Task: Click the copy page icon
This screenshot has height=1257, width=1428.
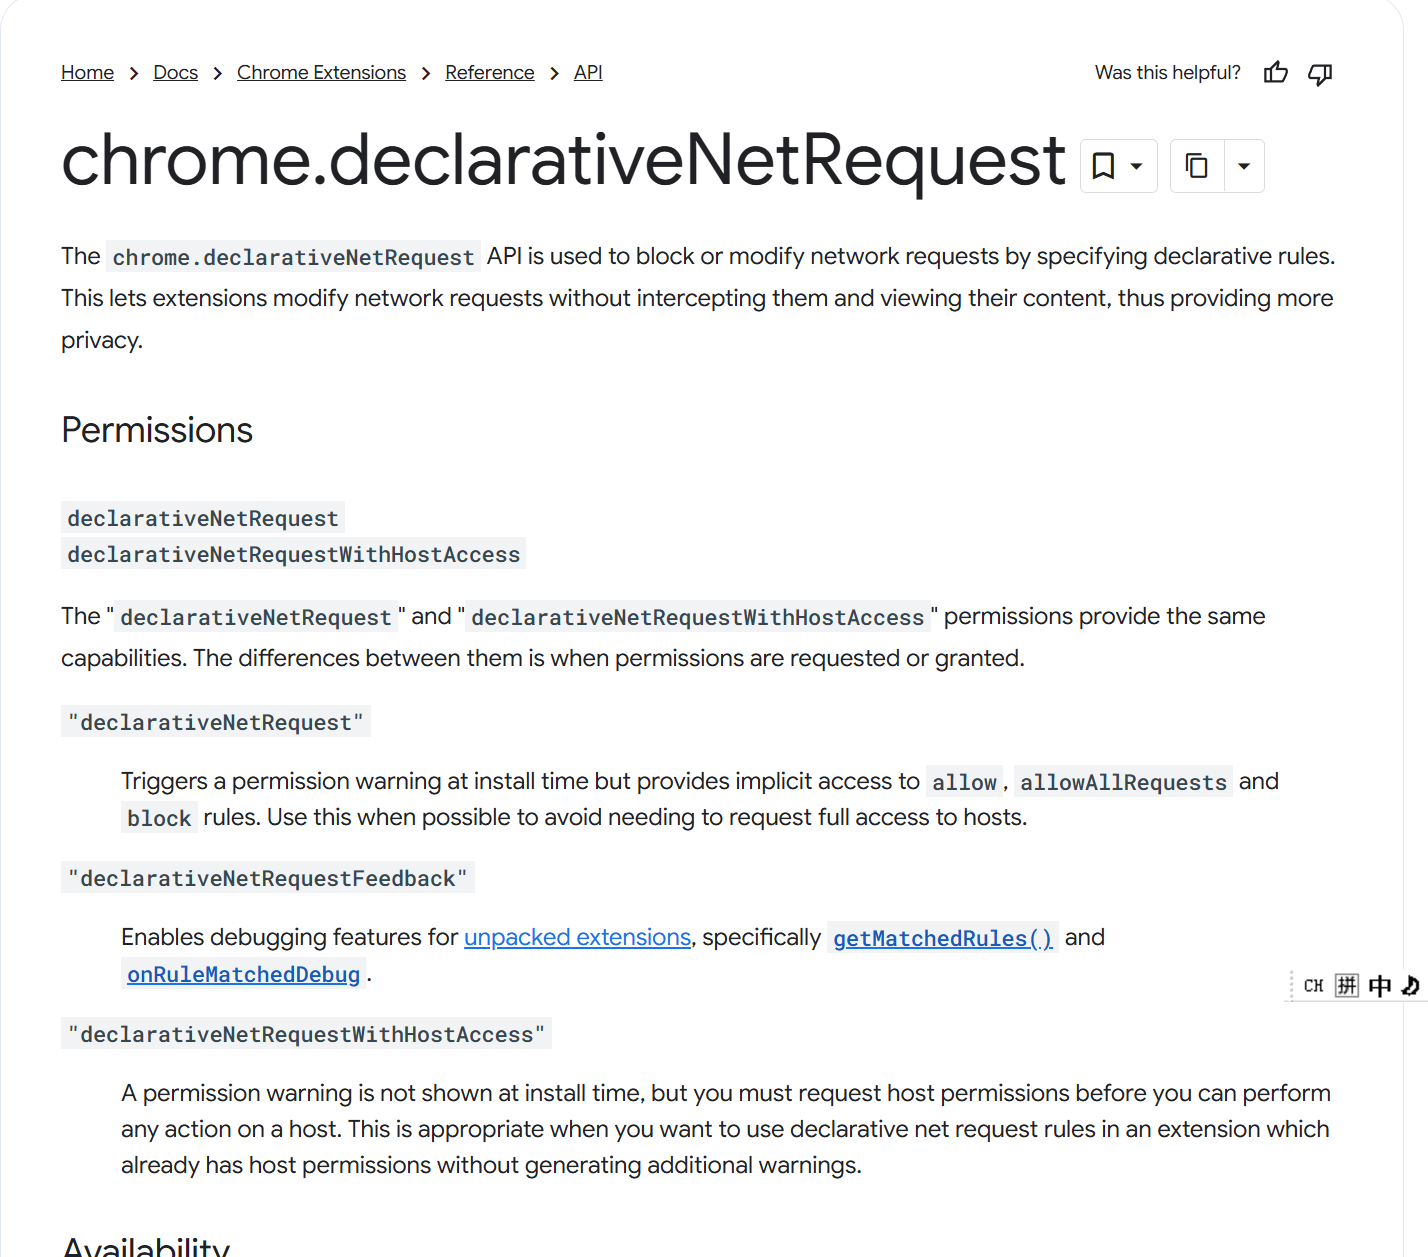Action: coord(1196,166)
